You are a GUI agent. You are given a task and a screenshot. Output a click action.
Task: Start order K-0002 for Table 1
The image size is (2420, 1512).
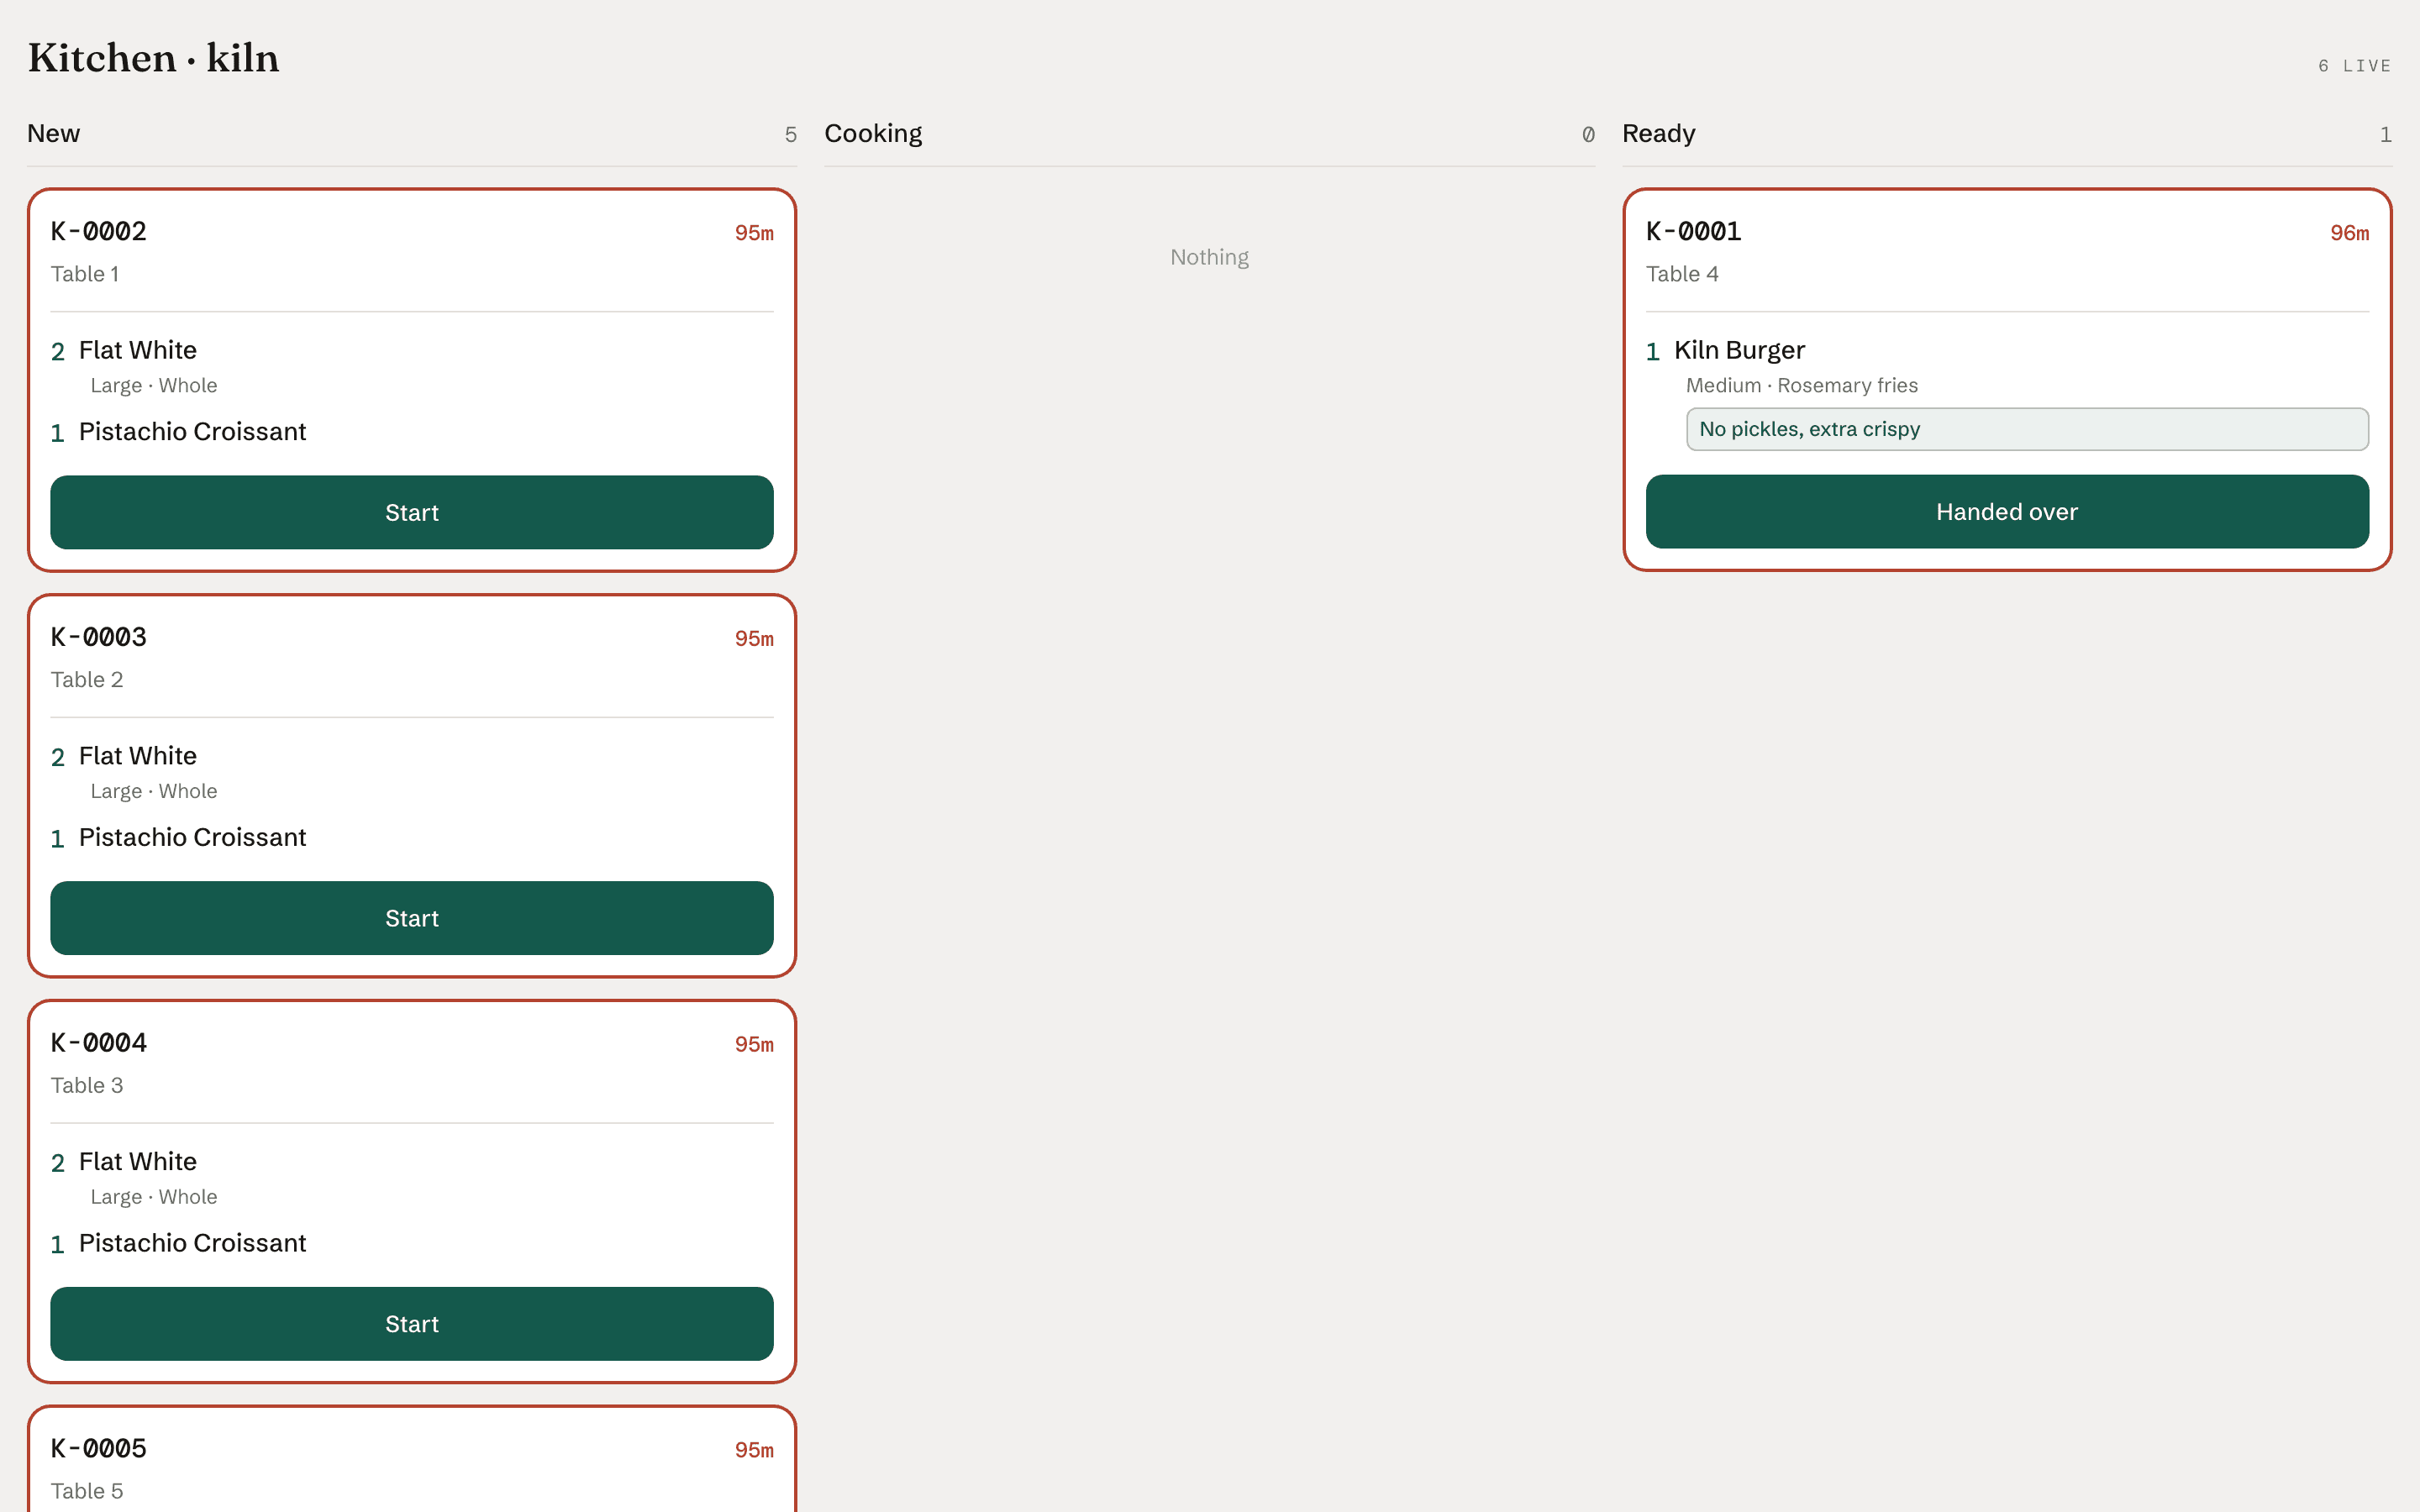click(x=412, y=512)
